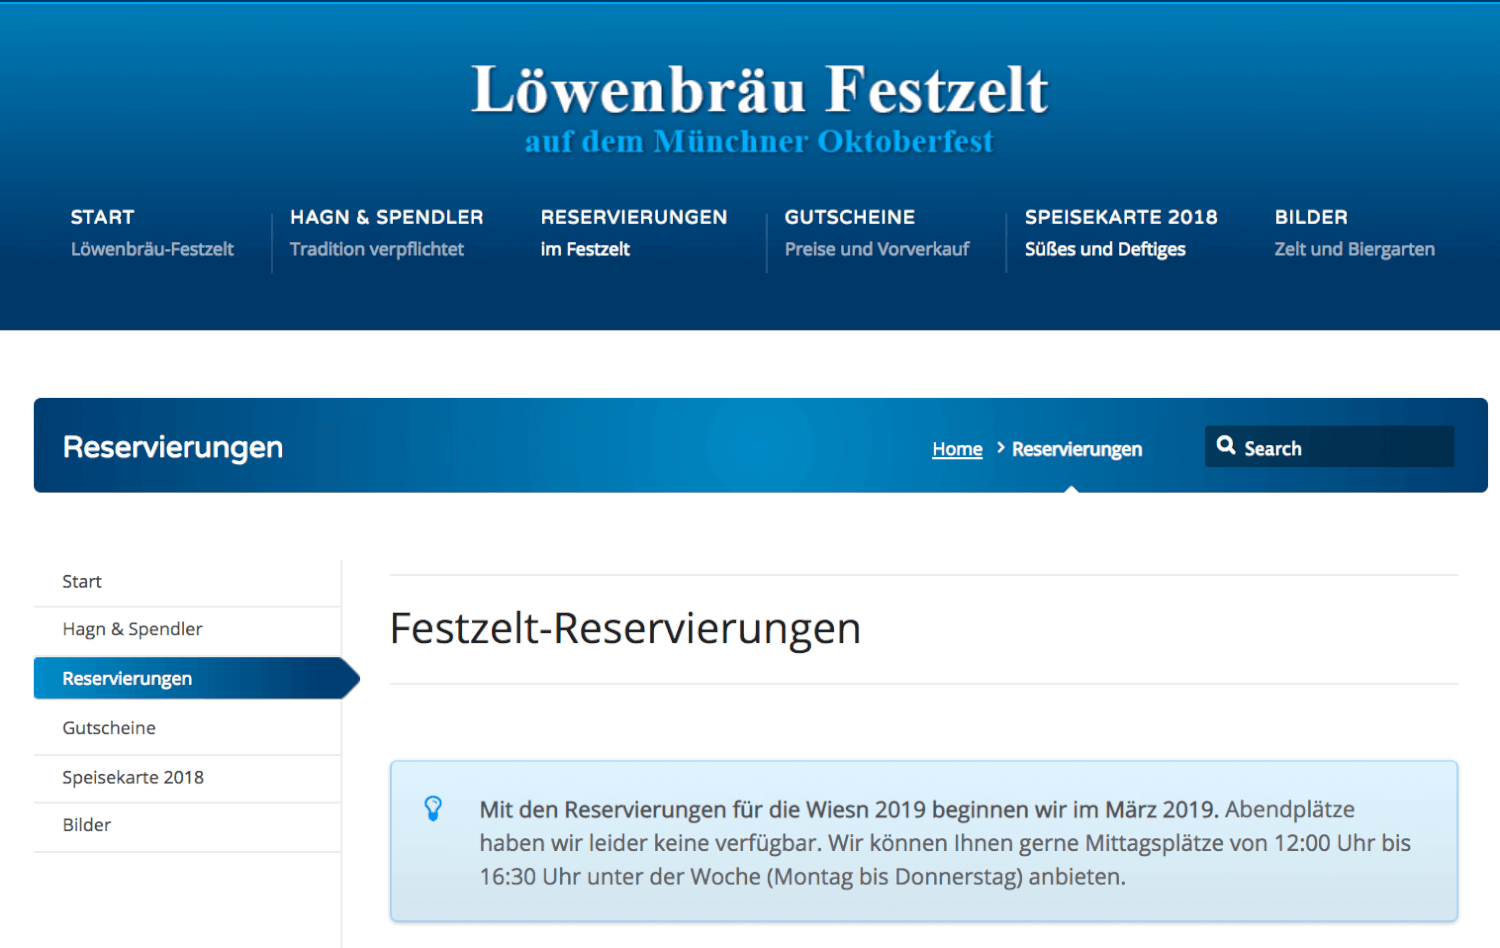This screenshot has height=948, width=1500.
Task: Focus the Search input field
Action: [x=1329, y=447]
